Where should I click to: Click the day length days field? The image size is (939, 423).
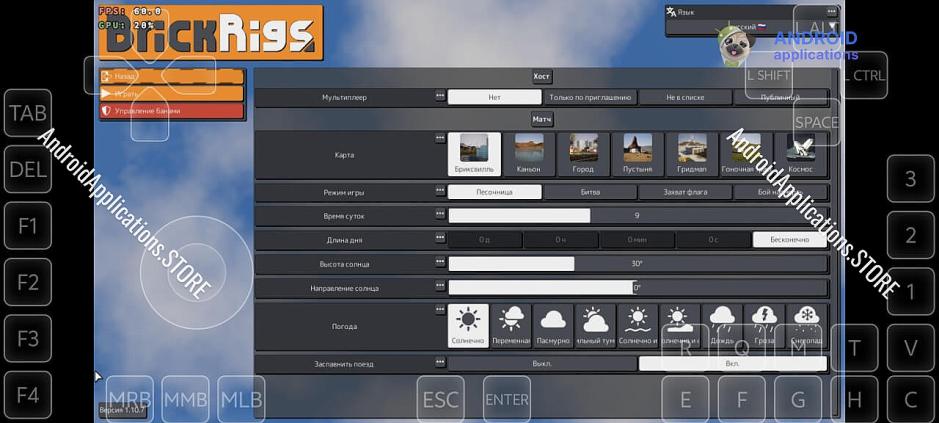[x=485, y=240]
